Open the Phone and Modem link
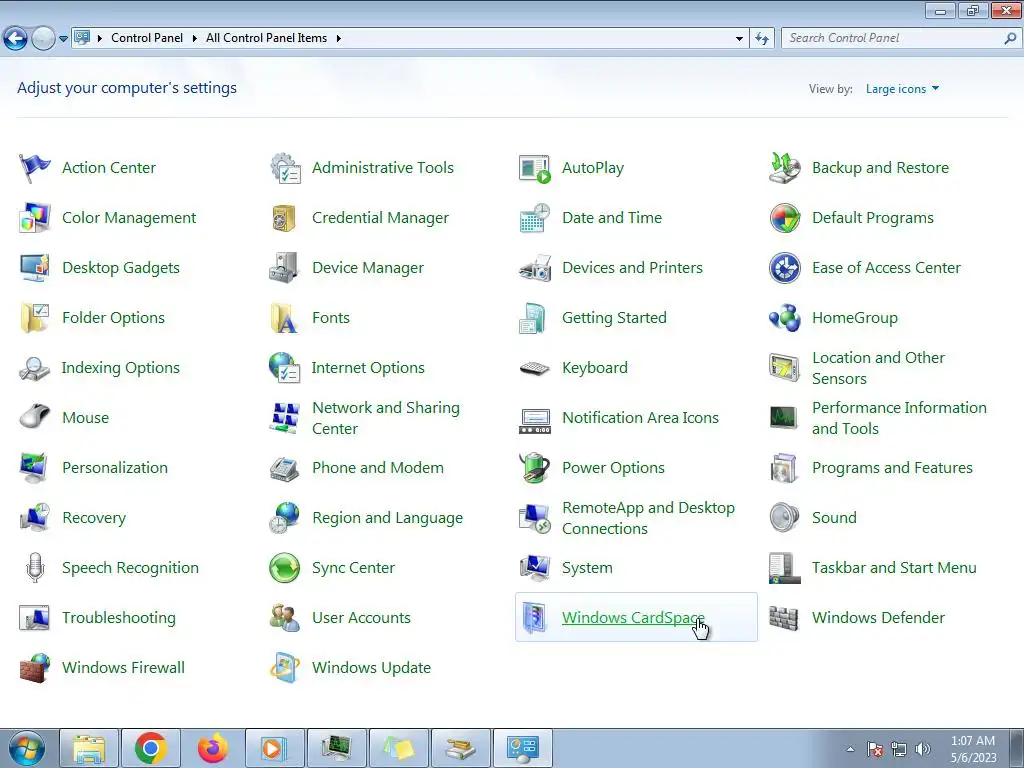Viewport: 1024px width, 768px height. point(377,468)
